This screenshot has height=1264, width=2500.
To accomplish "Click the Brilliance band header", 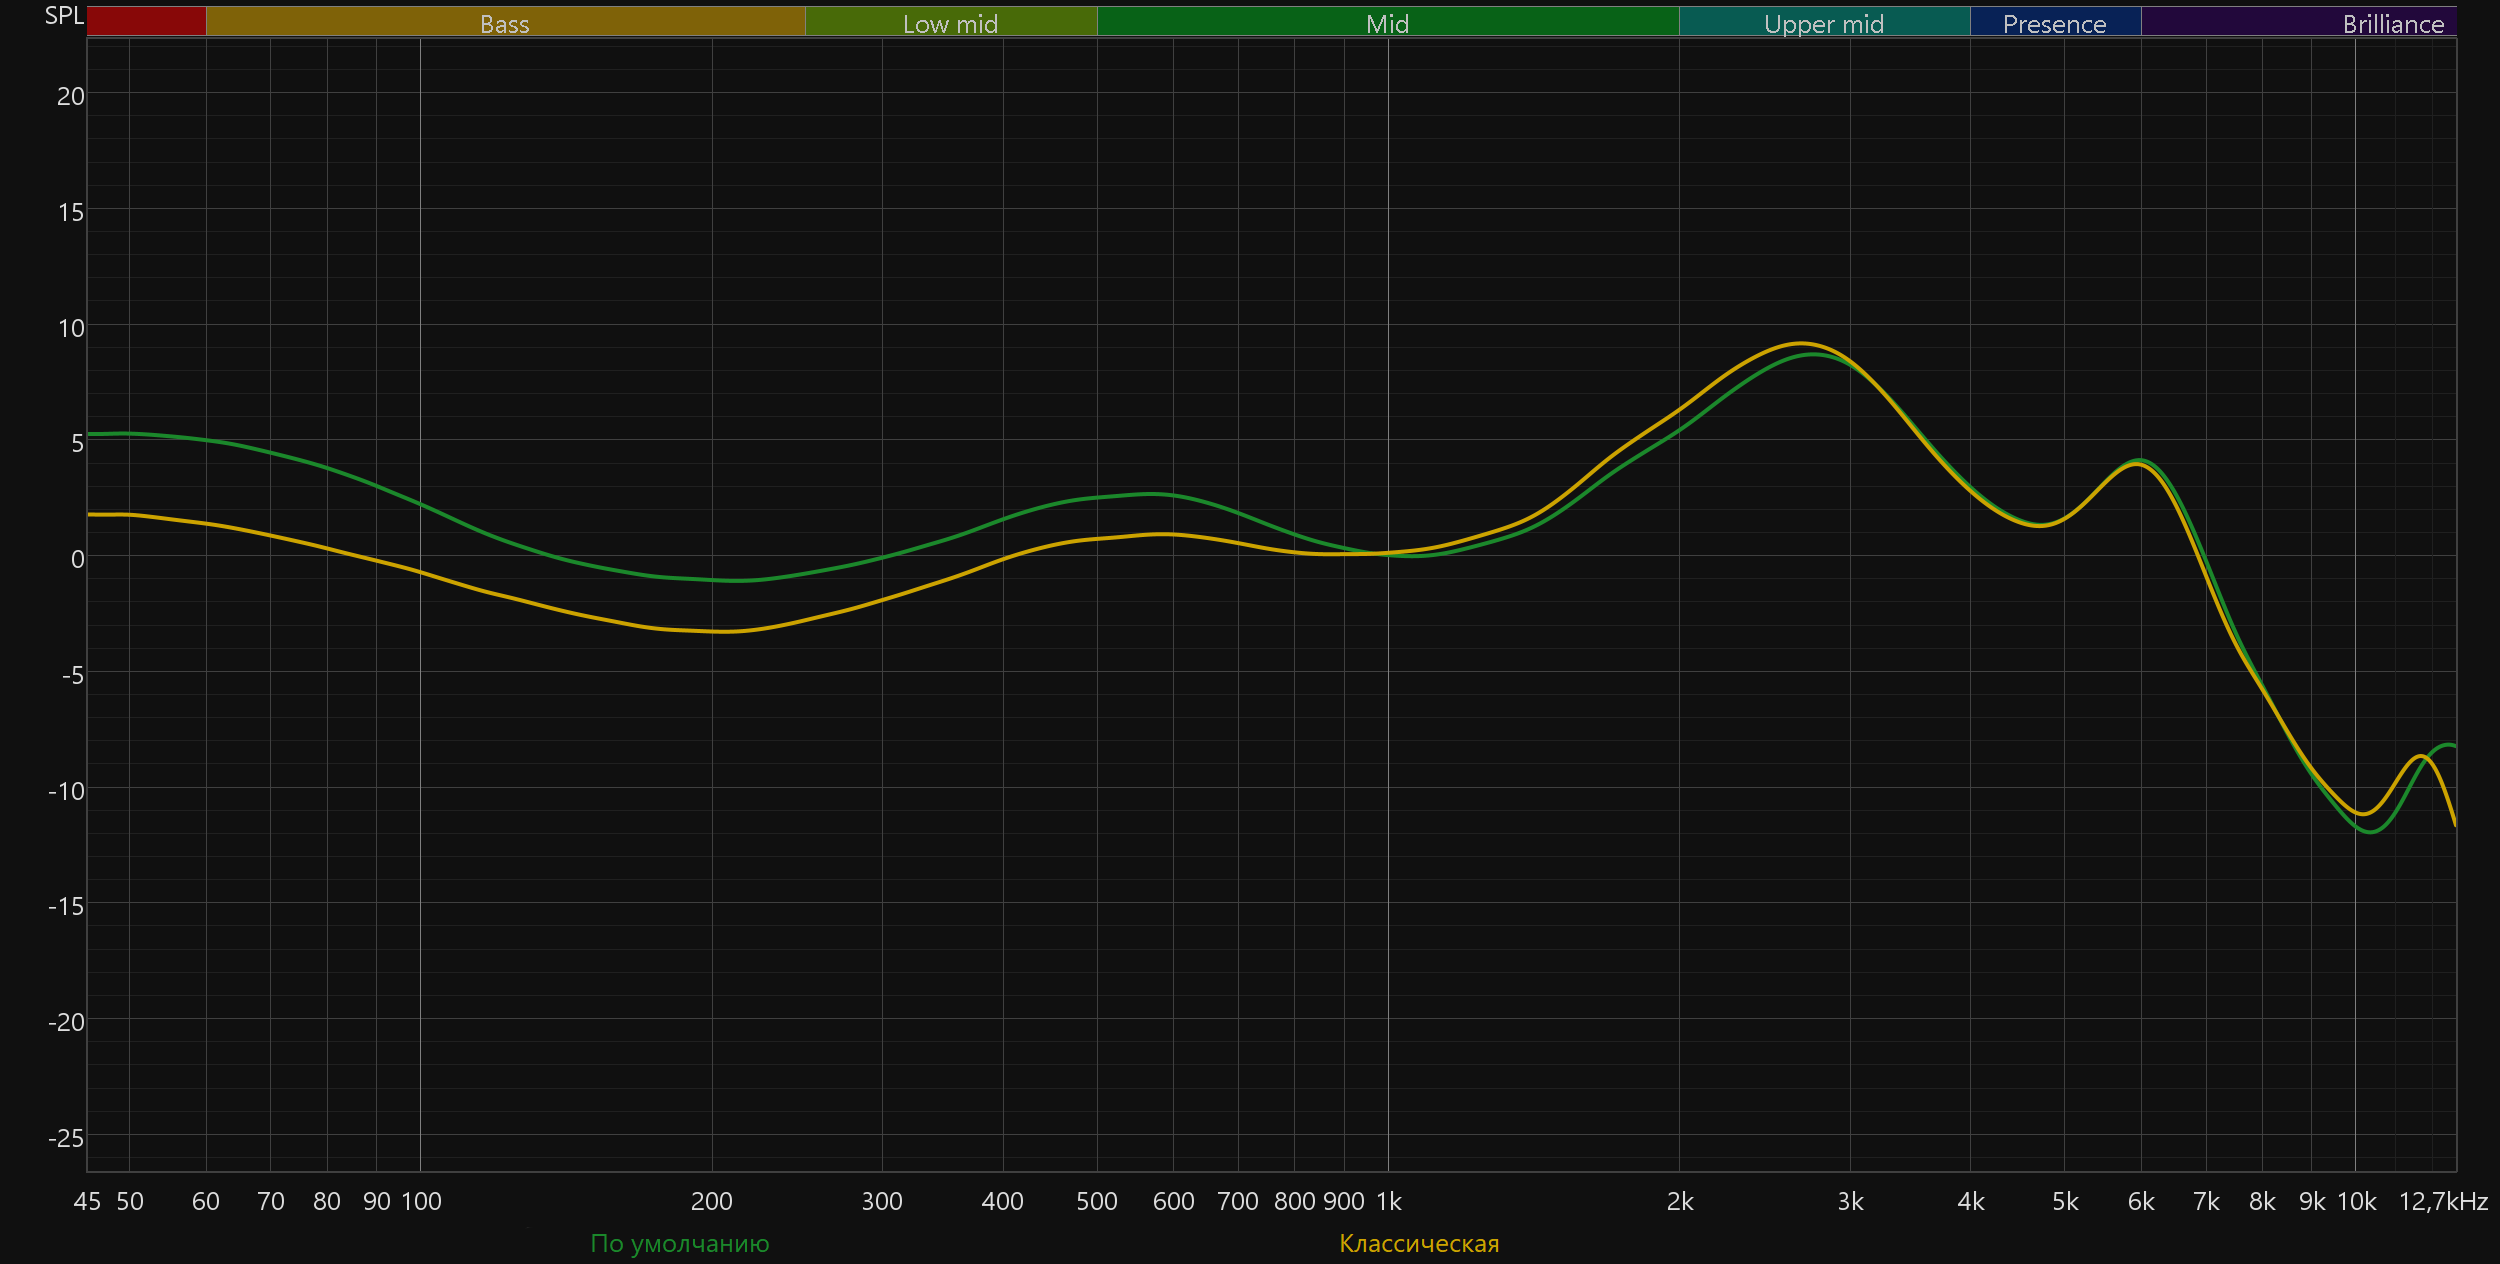I will (x=2393, y=23).
